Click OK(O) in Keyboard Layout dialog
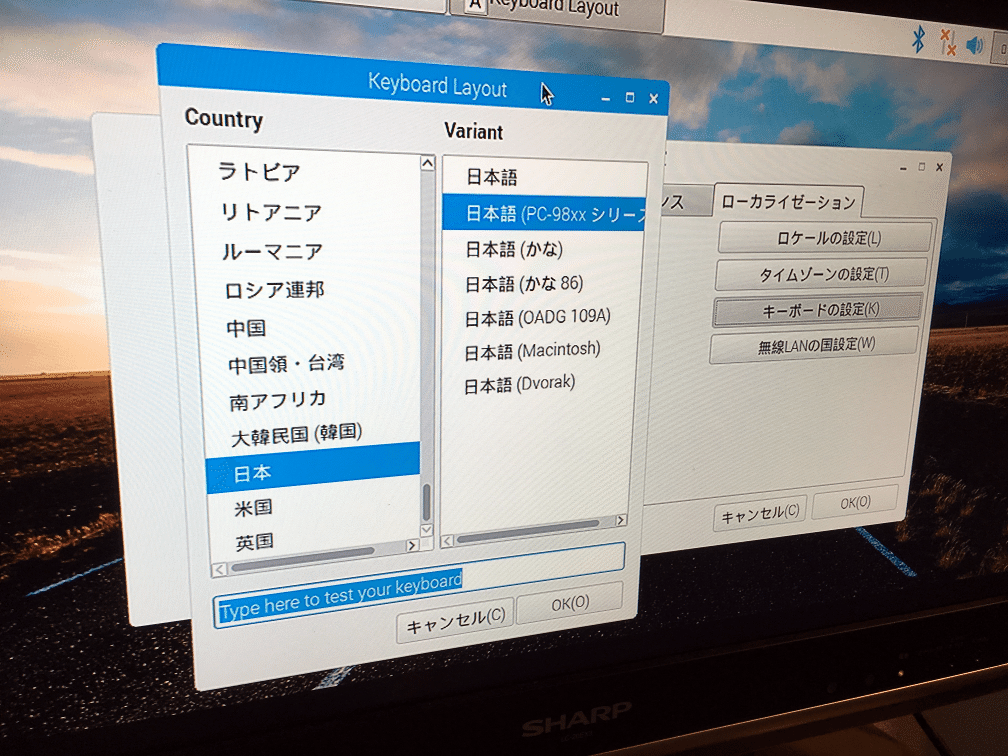 click(x=570, y=604)
